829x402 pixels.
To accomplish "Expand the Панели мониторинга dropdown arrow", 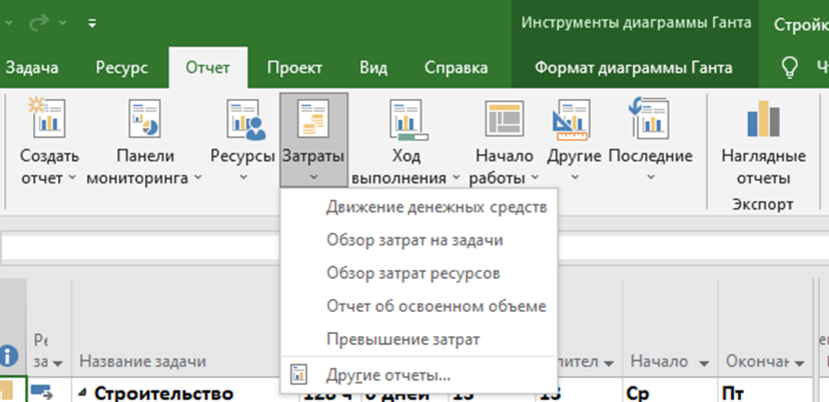I will coord(198,178).
